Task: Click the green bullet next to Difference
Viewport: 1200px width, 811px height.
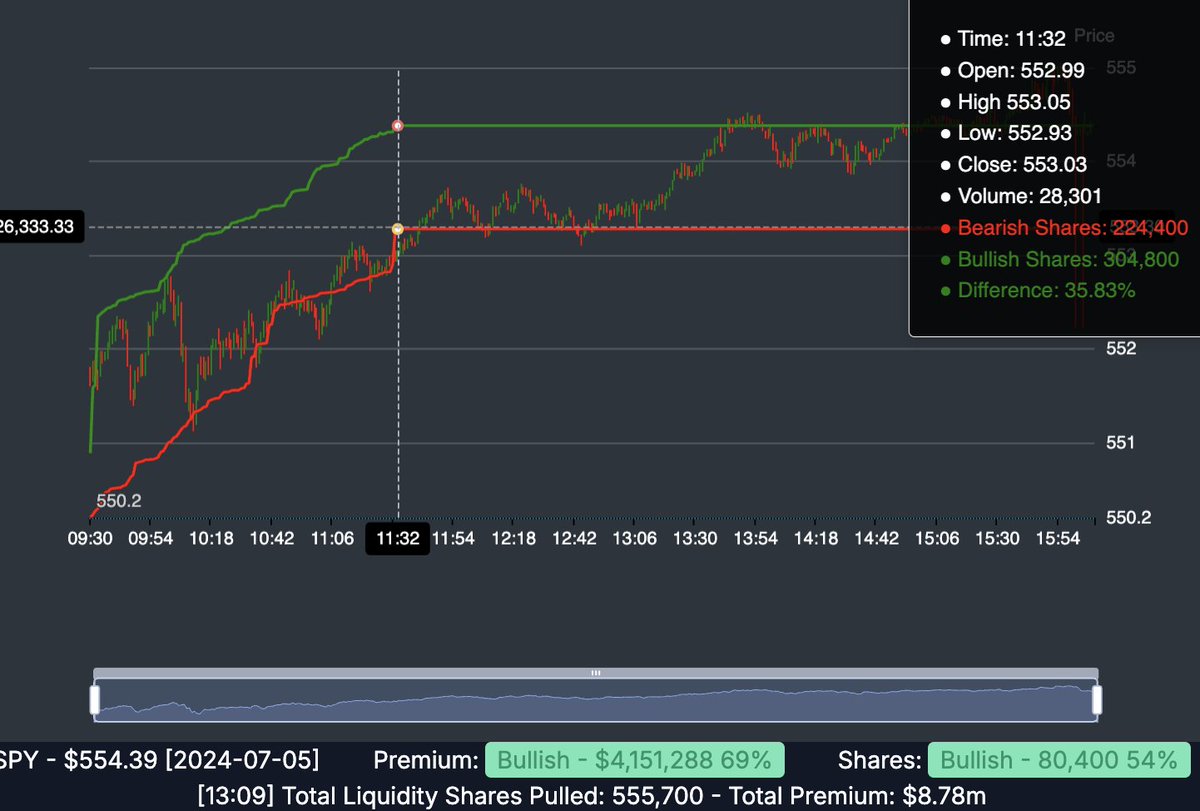Action: (945, 290)
